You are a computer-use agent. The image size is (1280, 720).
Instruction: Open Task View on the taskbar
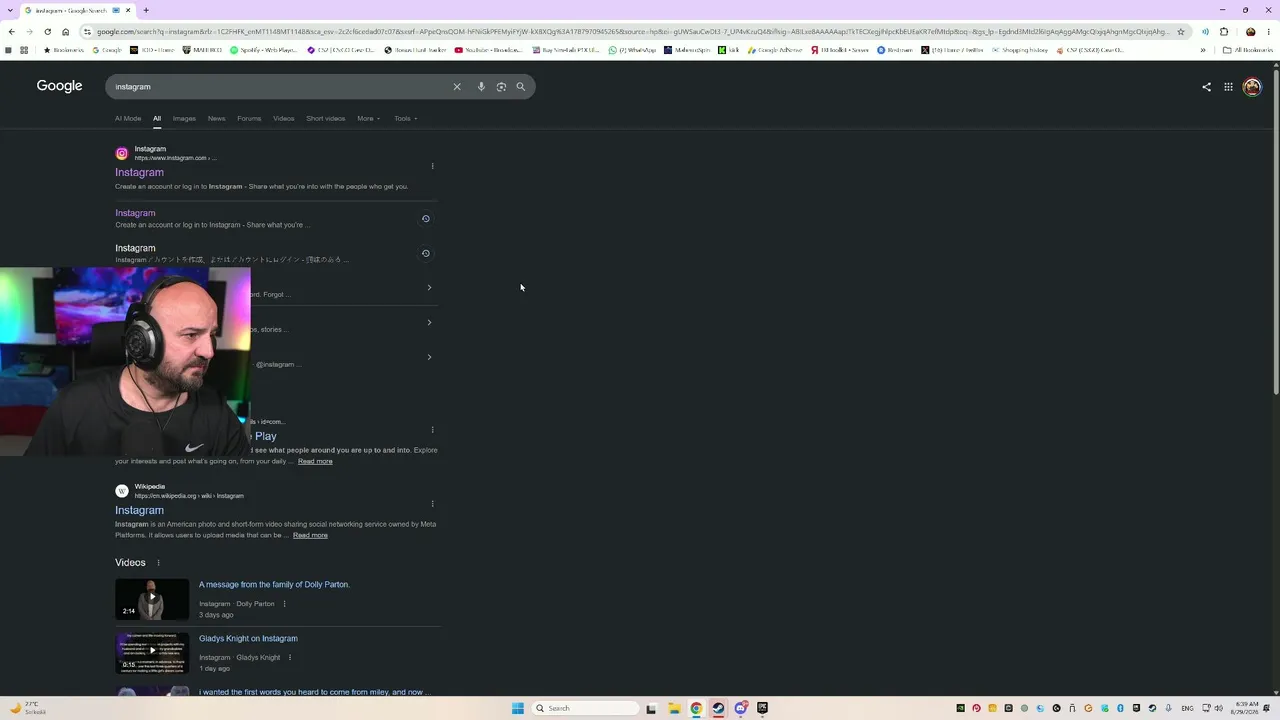pos(651,708)
